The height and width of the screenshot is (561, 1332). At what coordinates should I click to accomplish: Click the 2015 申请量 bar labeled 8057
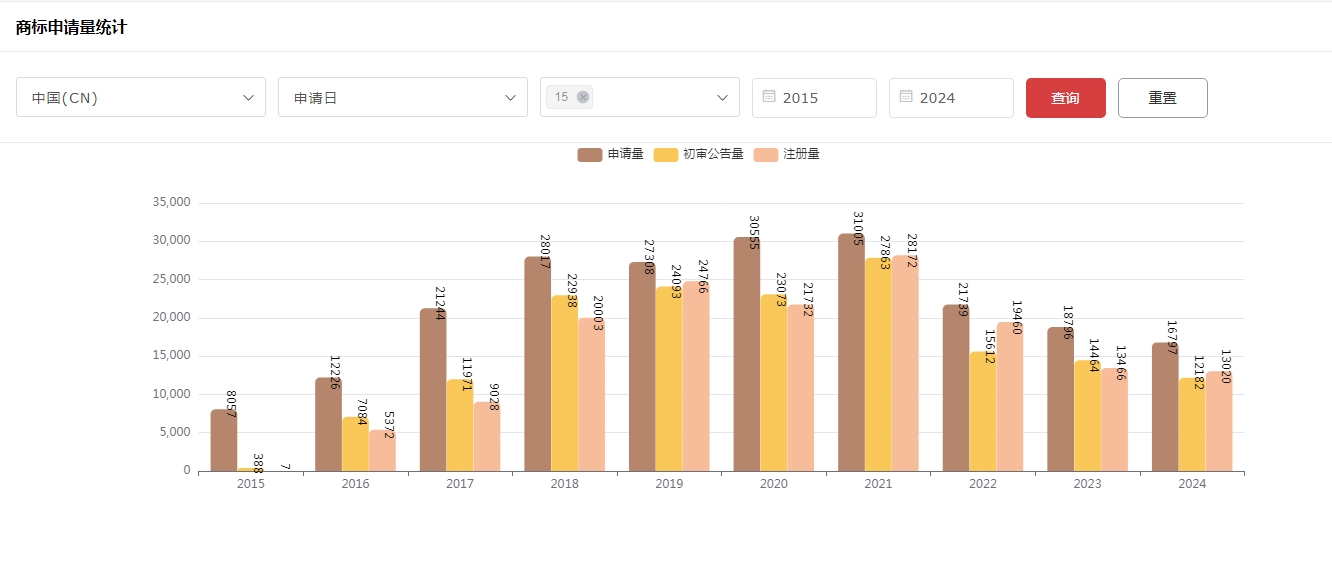point(223,440)
